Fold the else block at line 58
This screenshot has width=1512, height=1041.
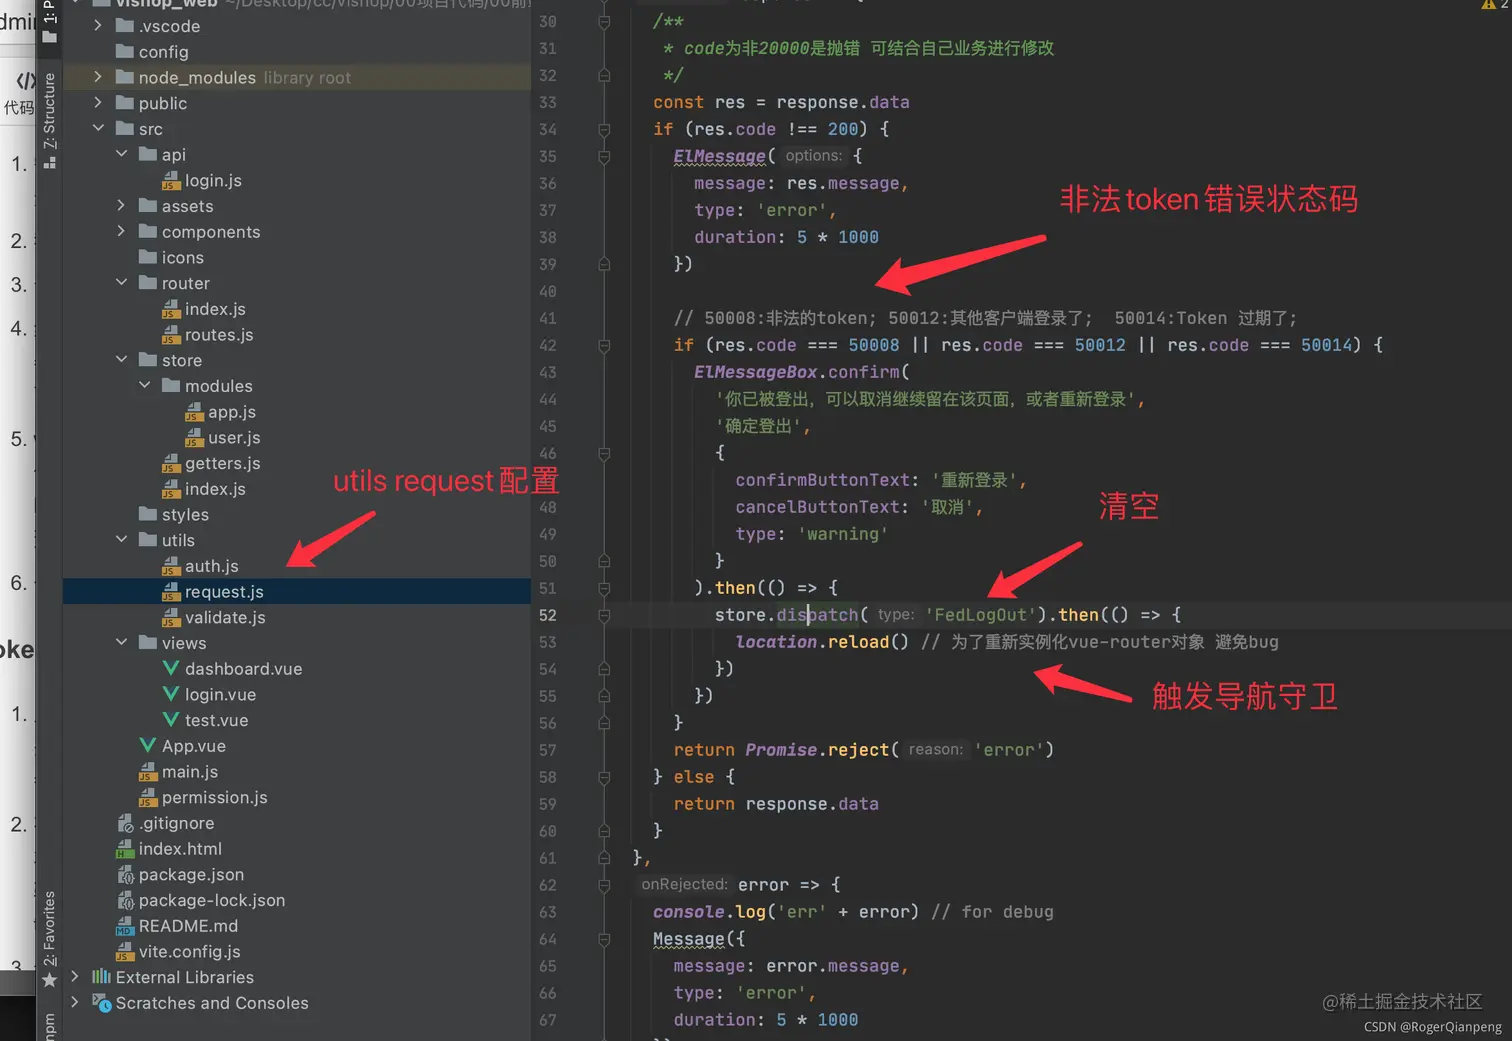coord(604,777)
